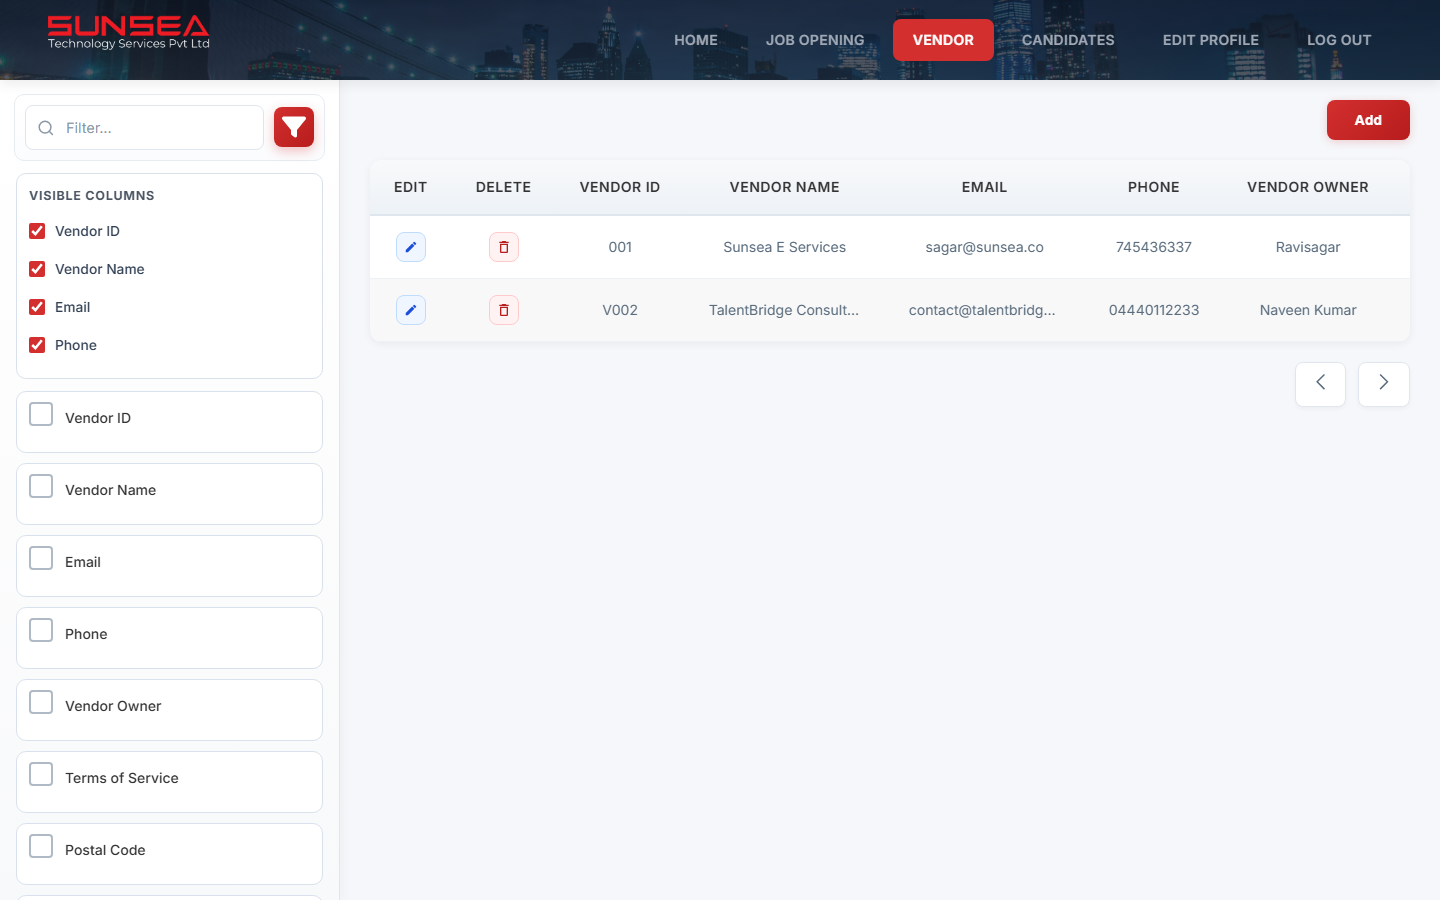Delete vendor V002 using the trash icon
The height and width of the screenshot is (900, 1440).
tap(503, 310)
